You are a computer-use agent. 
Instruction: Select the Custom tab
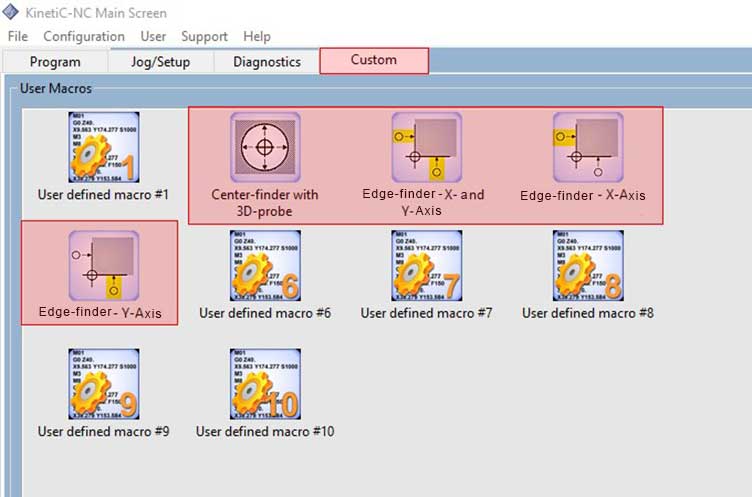tap(374, 60)
